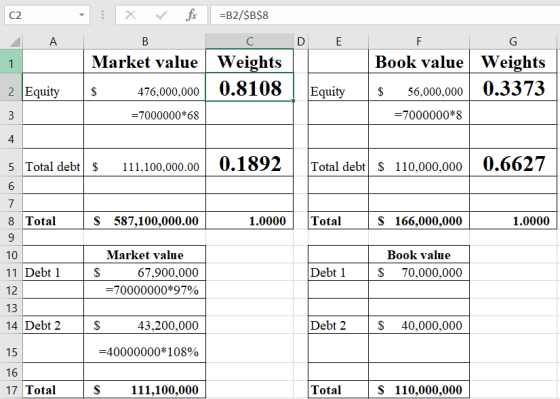The height and width of the screenshot is (399, 560).
Task: Click the Enter checkmark formula icon
Action: pyautogui.click(x=161, y=15)
